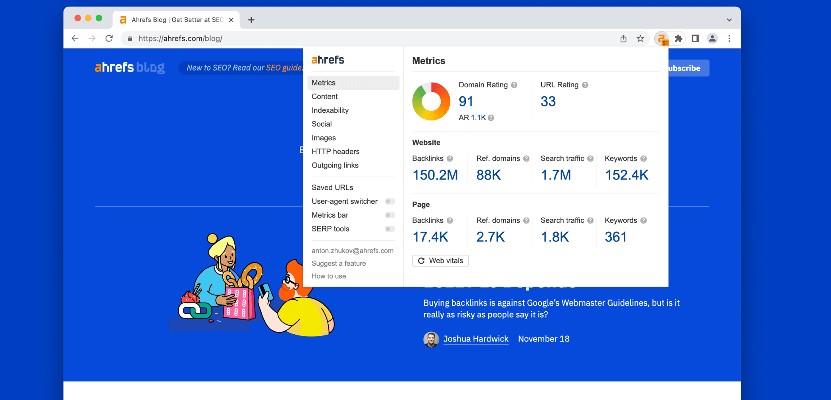Expand the tab search chevron

click(x=728, y=19)
